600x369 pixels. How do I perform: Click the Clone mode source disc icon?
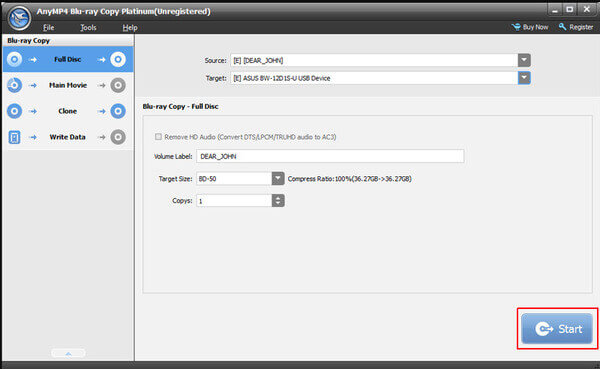[x=15, y=111]
